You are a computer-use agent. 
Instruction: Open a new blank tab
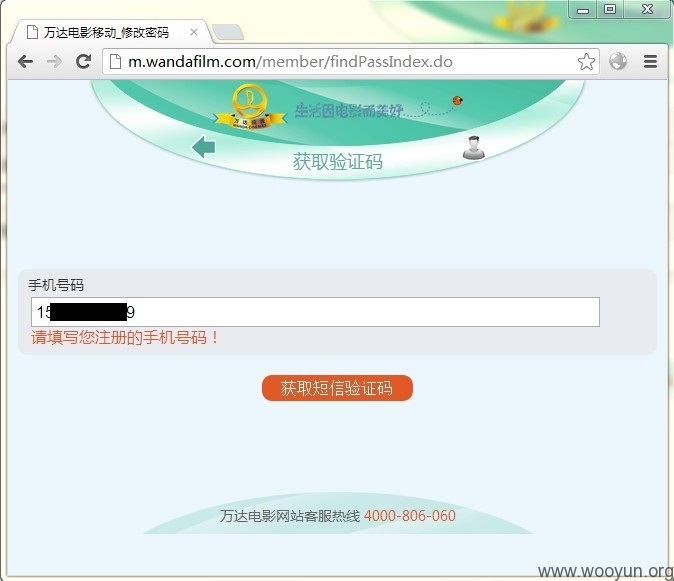tap(228, 33)
